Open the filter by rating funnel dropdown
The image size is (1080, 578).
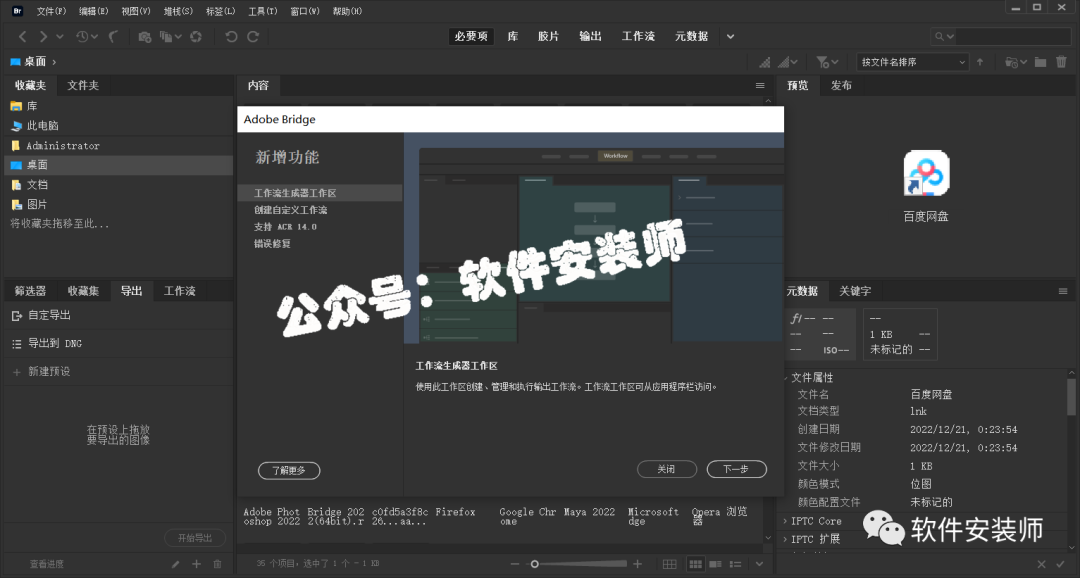coord(827,62)
